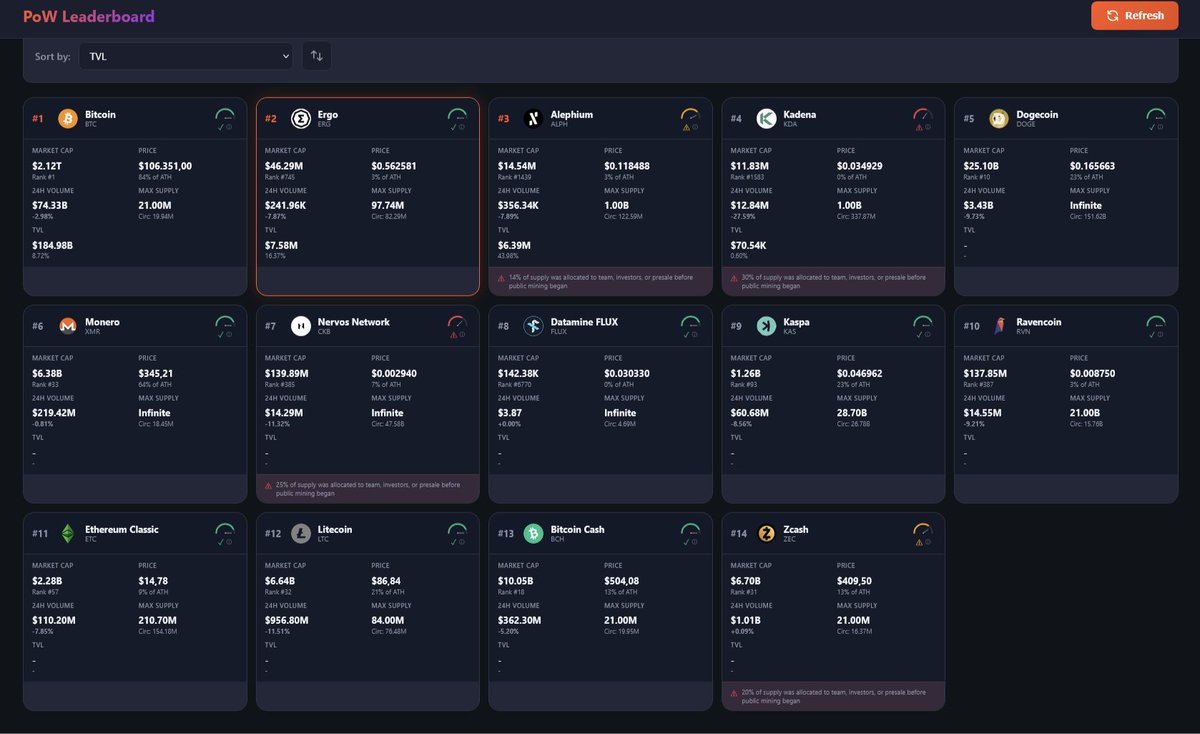Click Ergo TVL value $7.58M

(281, 245)
